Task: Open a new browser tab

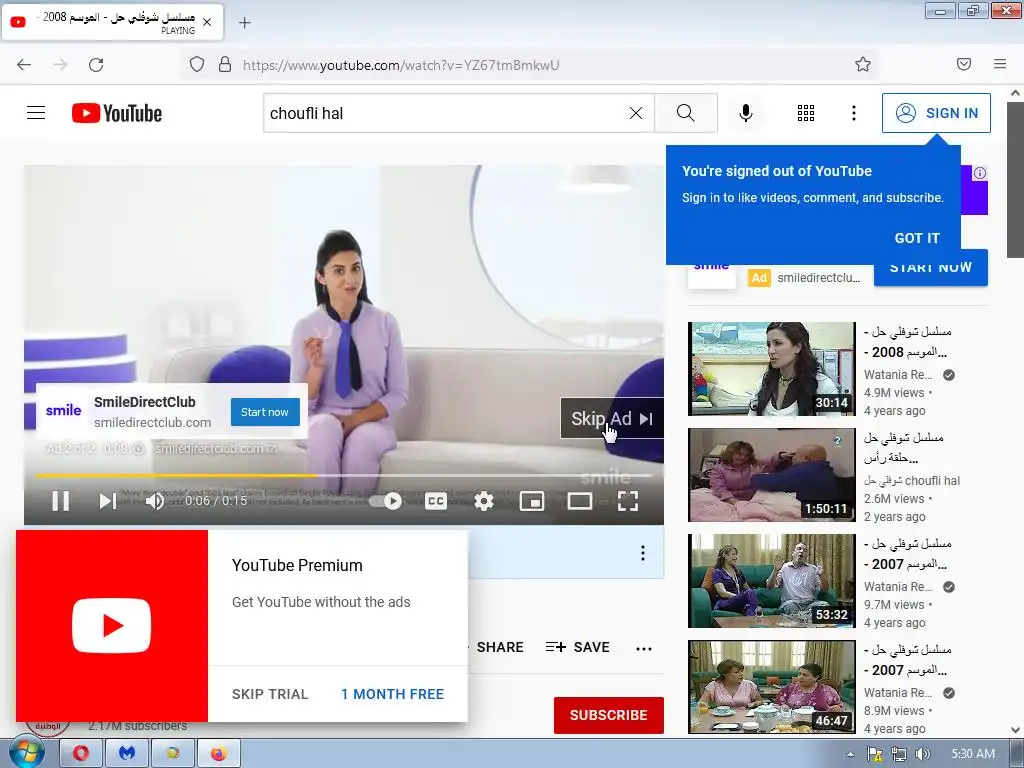Action: pos(244,23)
